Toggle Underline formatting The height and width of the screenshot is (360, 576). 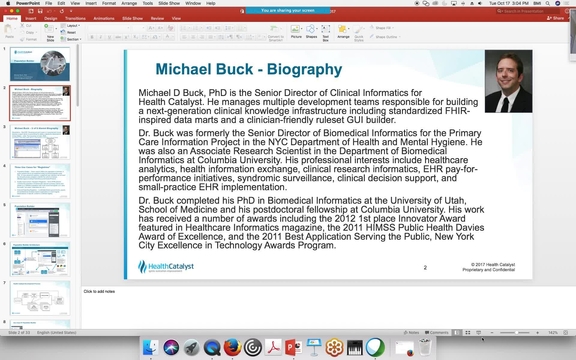(109, 37)
